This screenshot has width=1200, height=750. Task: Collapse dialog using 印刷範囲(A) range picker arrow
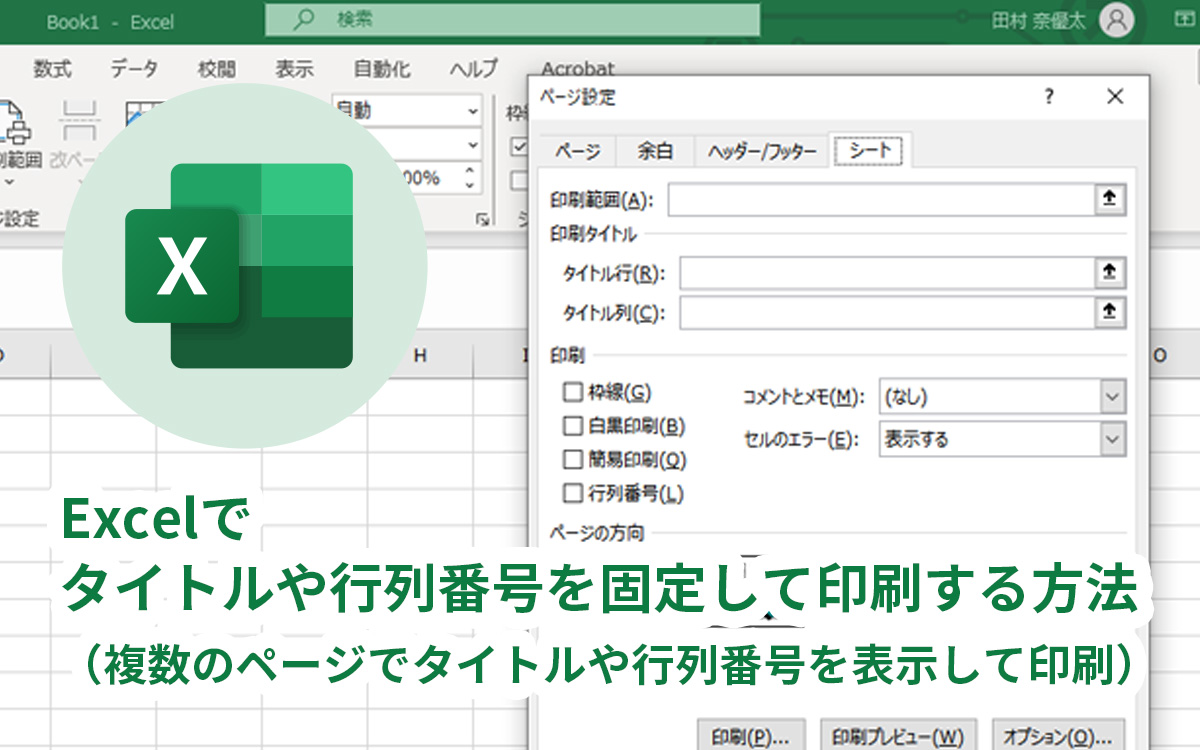tap(1109, 200)
